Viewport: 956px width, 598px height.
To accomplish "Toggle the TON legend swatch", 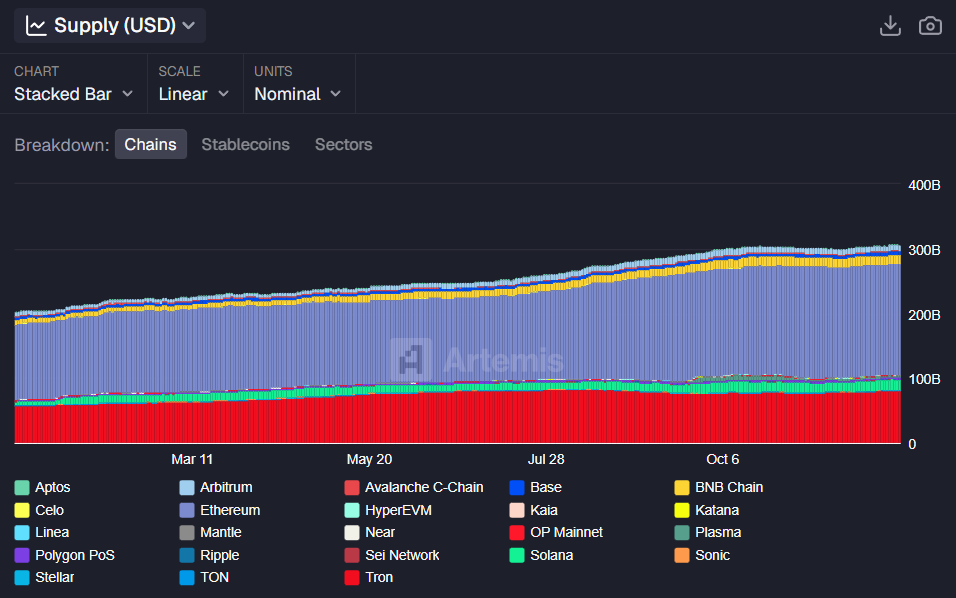I will [187, 578].
